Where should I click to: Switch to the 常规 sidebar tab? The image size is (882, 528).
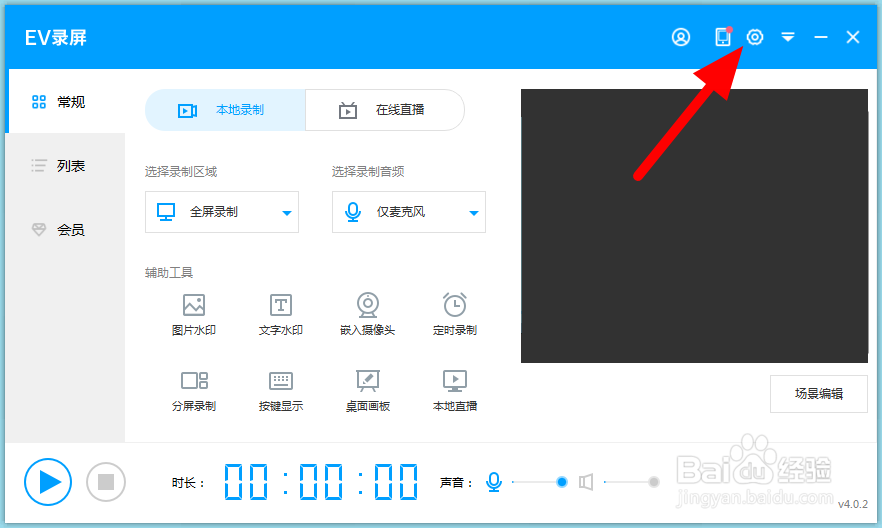[65, 102]
